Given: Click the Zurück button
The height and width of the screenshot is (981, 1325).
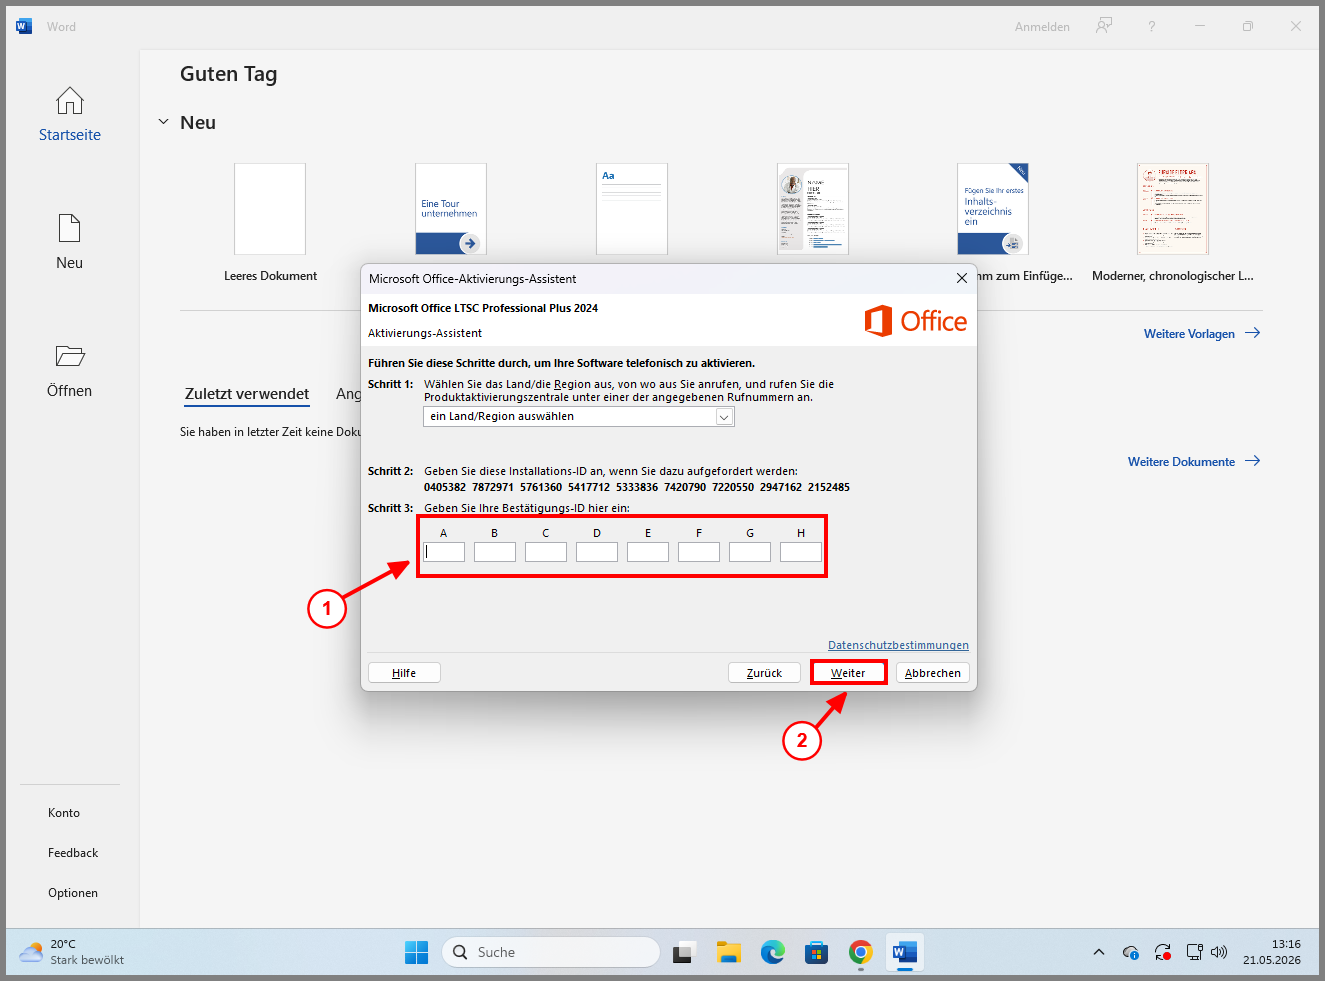Looking at the screenshot, I should coord(764,673).
